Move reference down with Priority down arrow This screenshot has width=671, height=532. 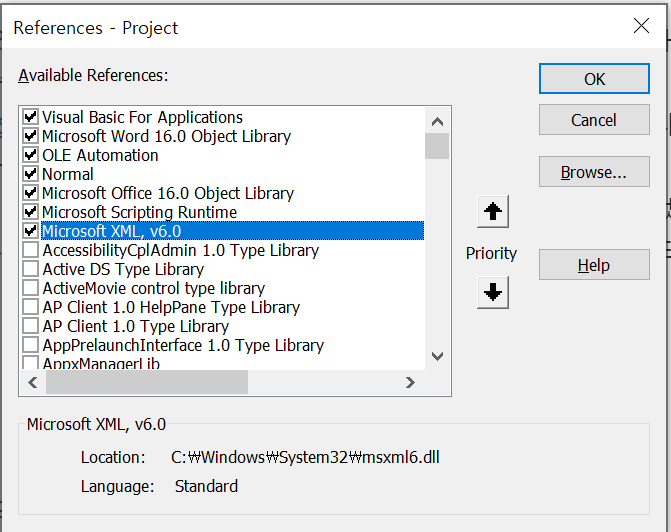pyautogui.click(x=493, y=292)
